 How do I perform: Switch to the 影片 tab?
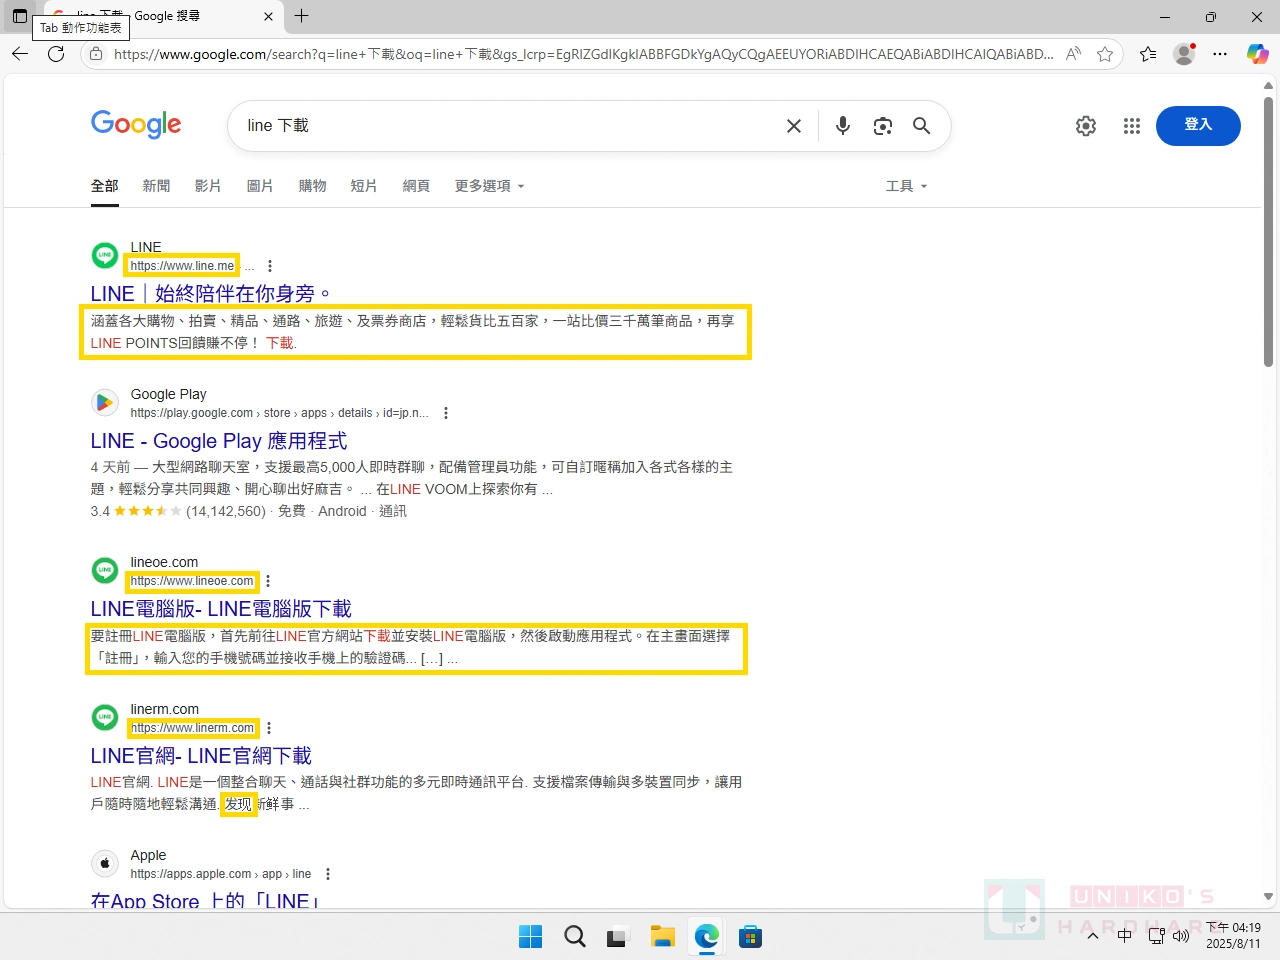(x=208, y=186)
